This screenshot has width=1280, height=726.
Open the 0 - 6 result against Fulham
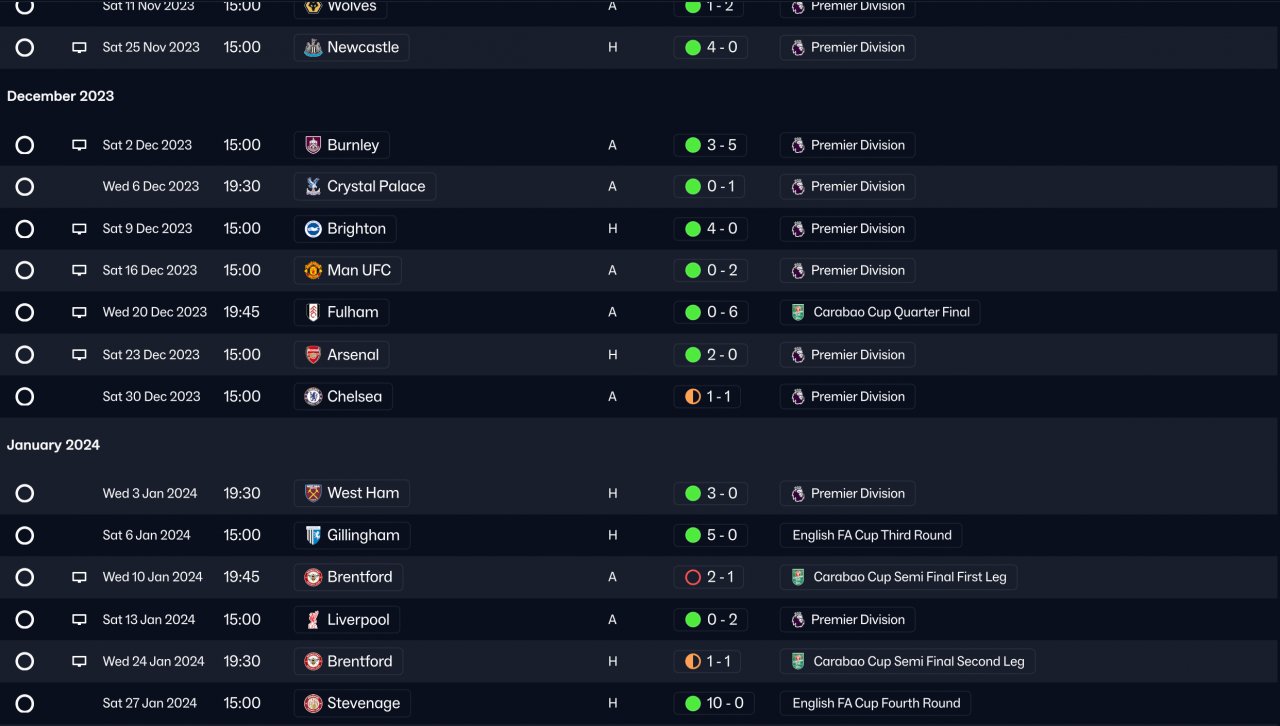point(711,312)
